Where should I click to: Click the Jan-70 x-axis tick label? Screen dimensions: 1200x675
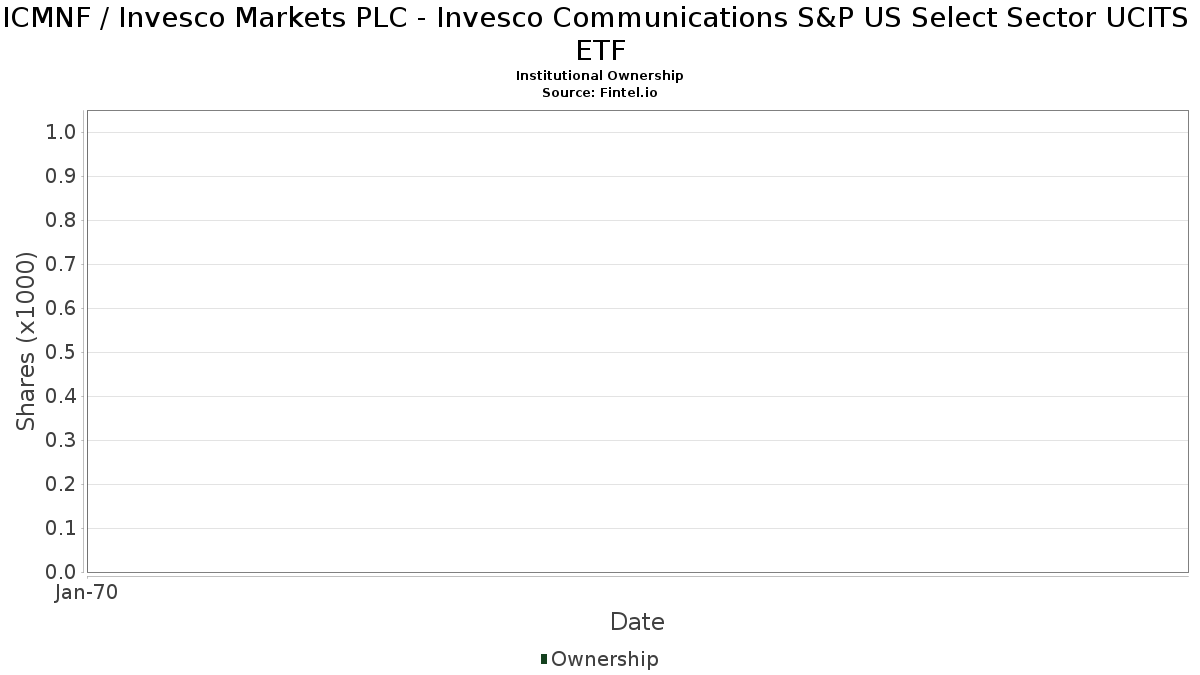86,593
